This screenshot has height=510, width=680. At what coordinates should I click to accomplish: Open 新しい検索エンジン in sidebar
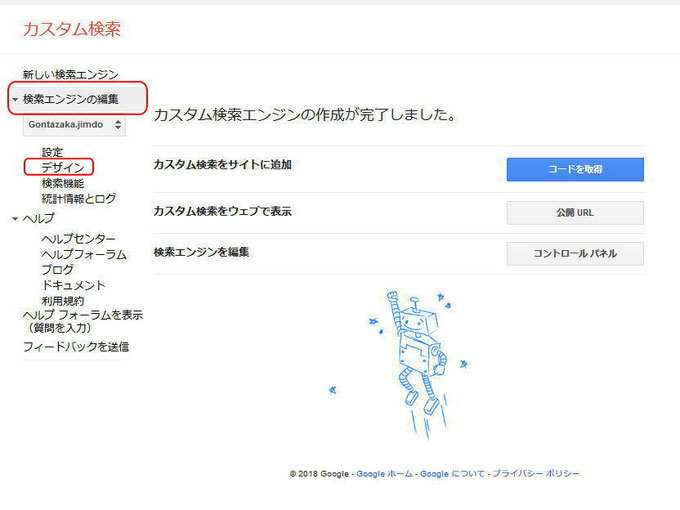point(71,75)
